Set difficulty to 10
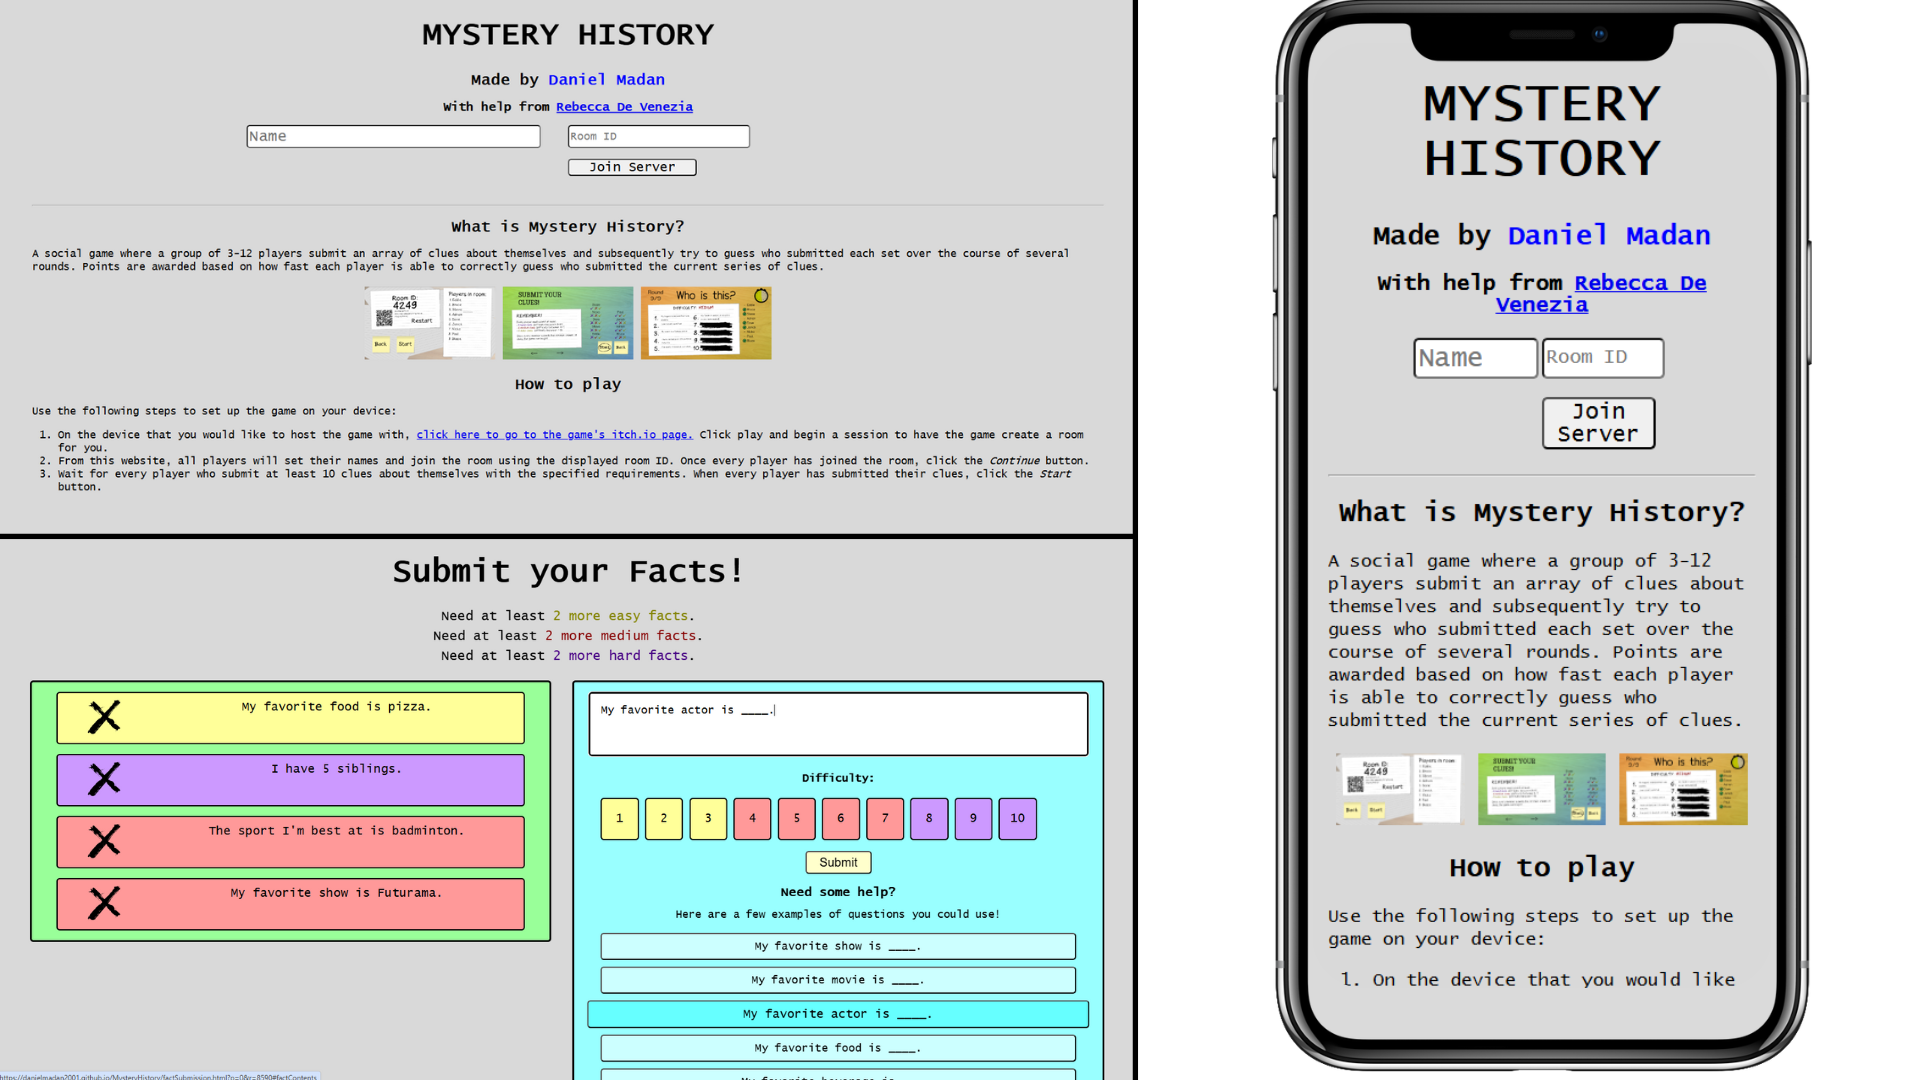The height and width of the screenshot is (1080, 1920). click(1017, 818)
